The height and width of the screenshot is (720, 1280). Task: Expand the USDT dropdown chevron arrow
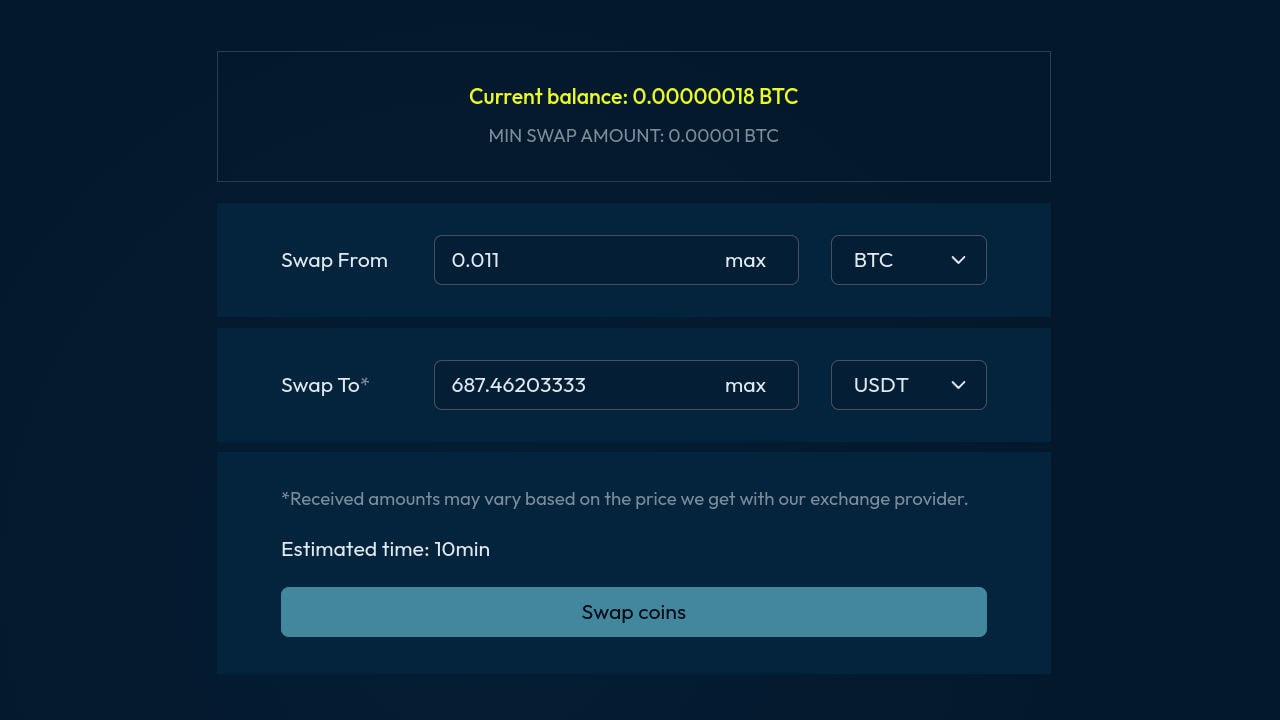958,385
